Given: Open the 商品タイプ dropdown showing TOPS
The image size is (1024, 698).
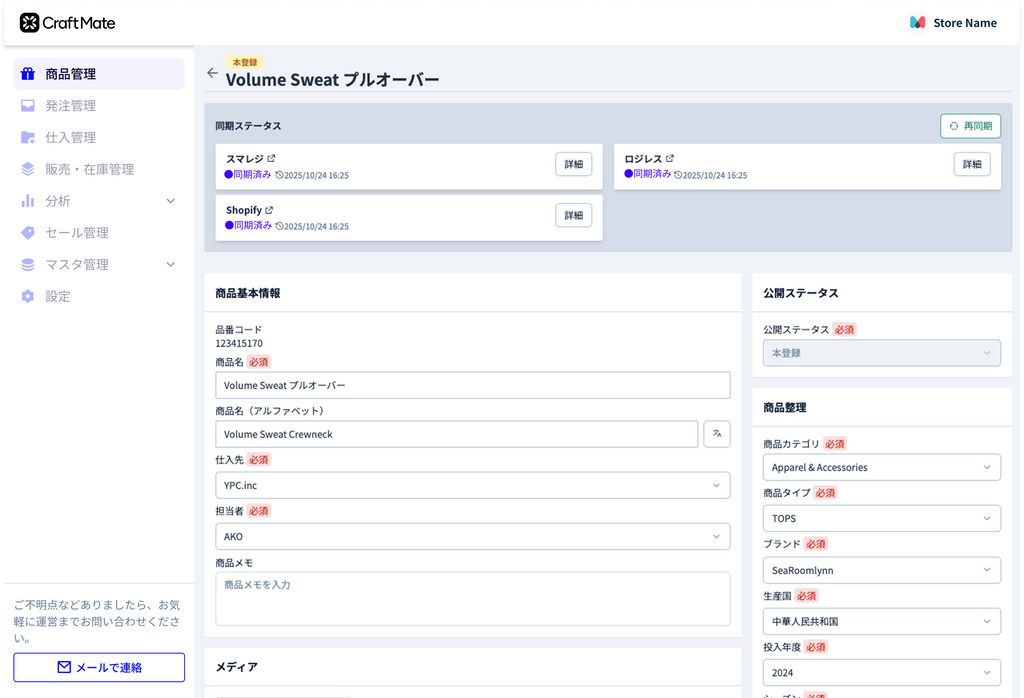Looking at the screenshot, I should point(880,519).
